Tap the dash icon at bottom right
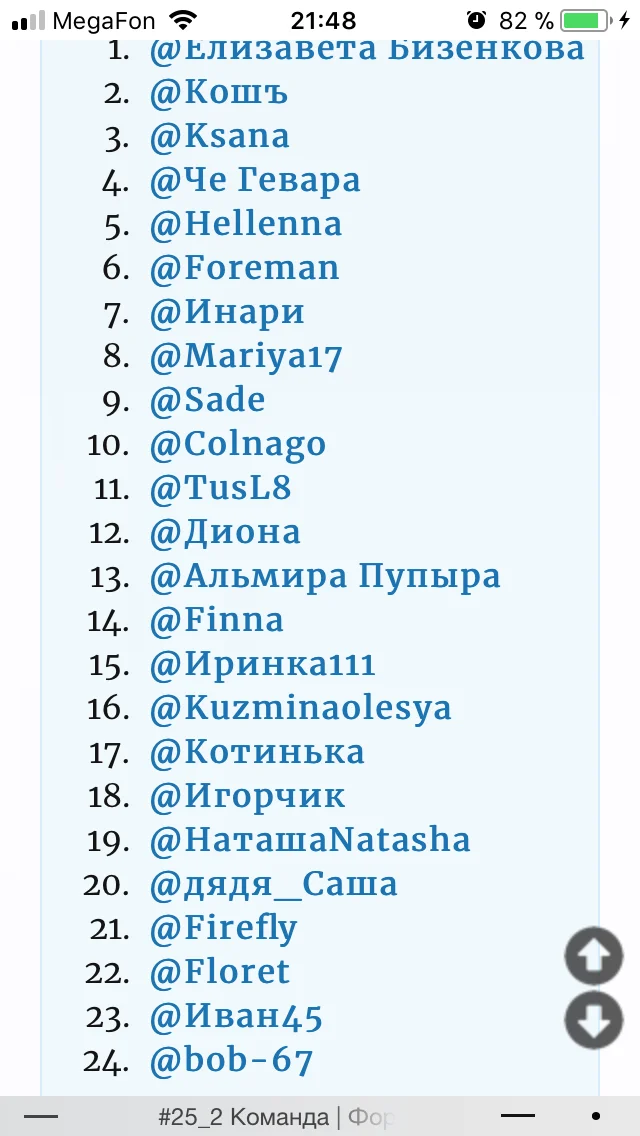 (x=518, y=1115)
